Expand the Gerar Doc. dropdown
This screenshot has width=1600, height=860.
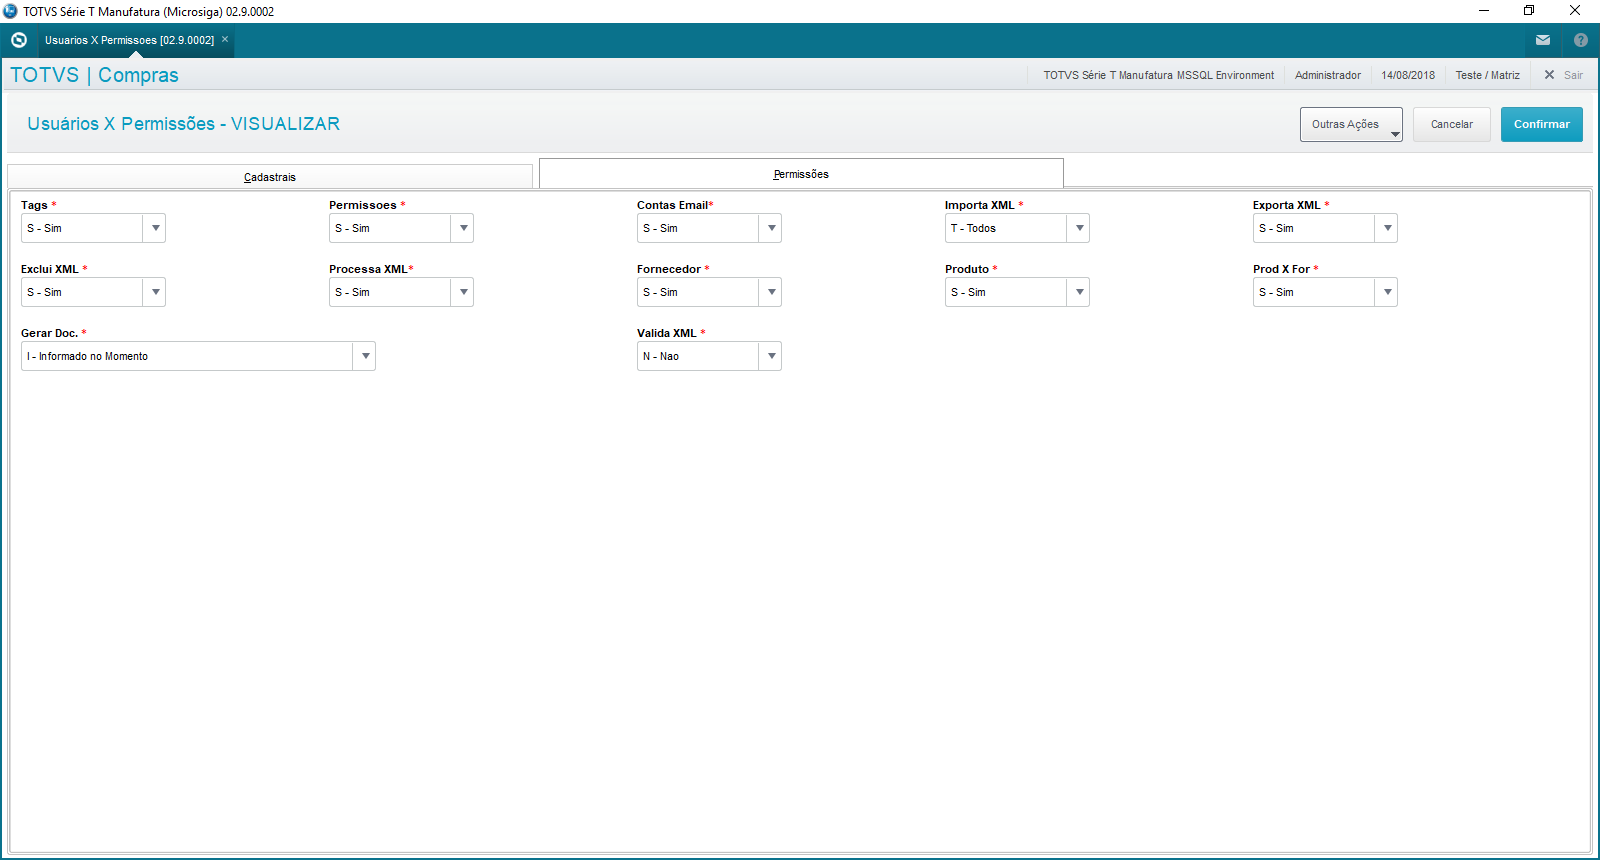tap(365, 357)
